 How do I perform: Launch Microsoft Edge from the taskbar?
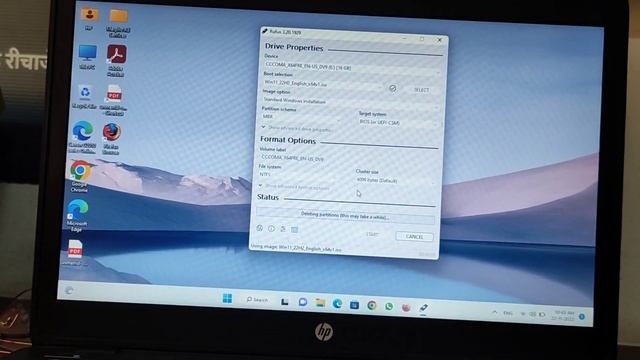337,304
